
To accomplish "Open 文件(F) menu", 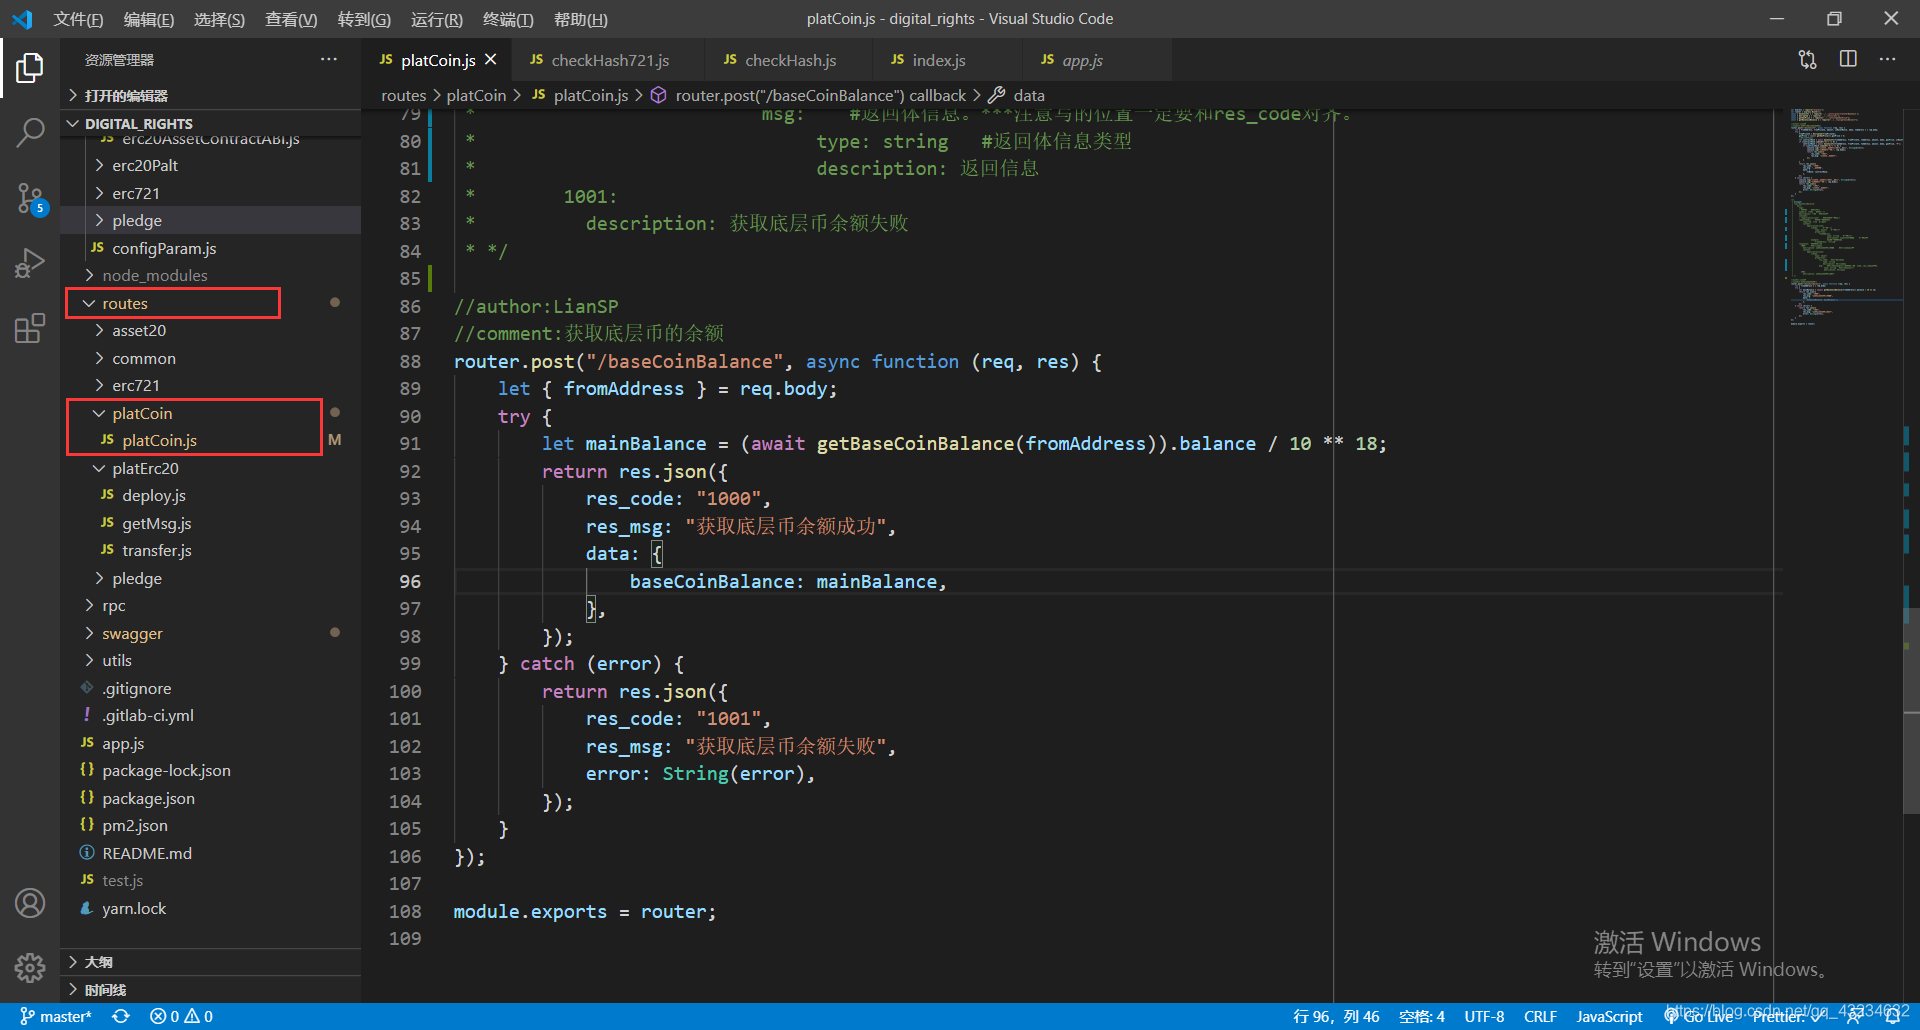I will 78,19.
